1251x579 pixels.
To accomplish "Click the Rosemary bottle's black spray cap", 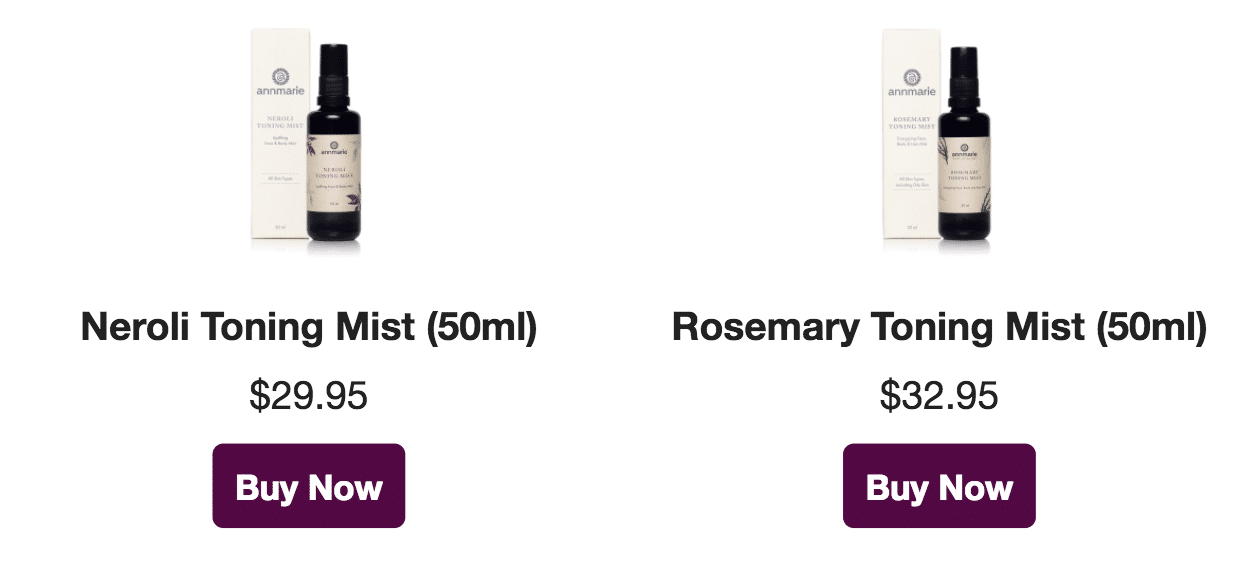I will tap(964, 74).
